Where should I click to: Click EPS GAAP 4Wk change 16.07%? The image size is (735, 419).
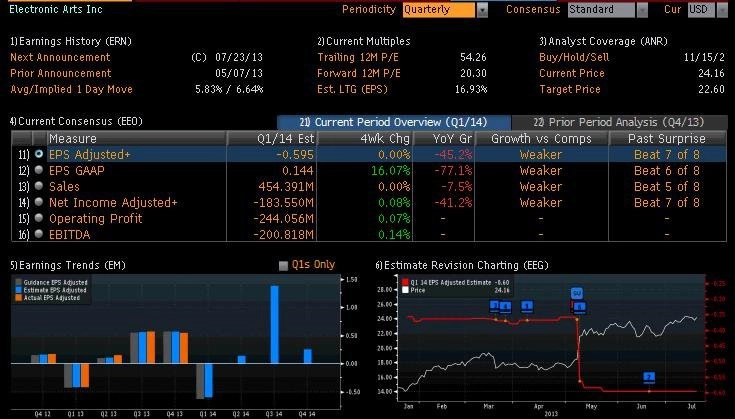tap(390, 171)
